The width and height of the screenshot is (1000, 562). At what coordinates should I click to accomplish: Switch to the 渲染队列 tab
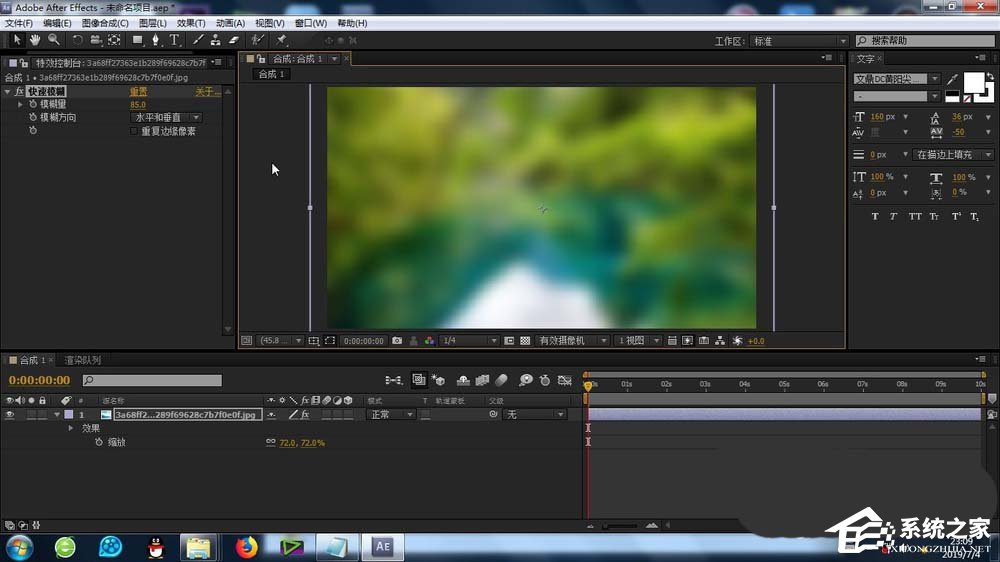click(x=82, y=360)
